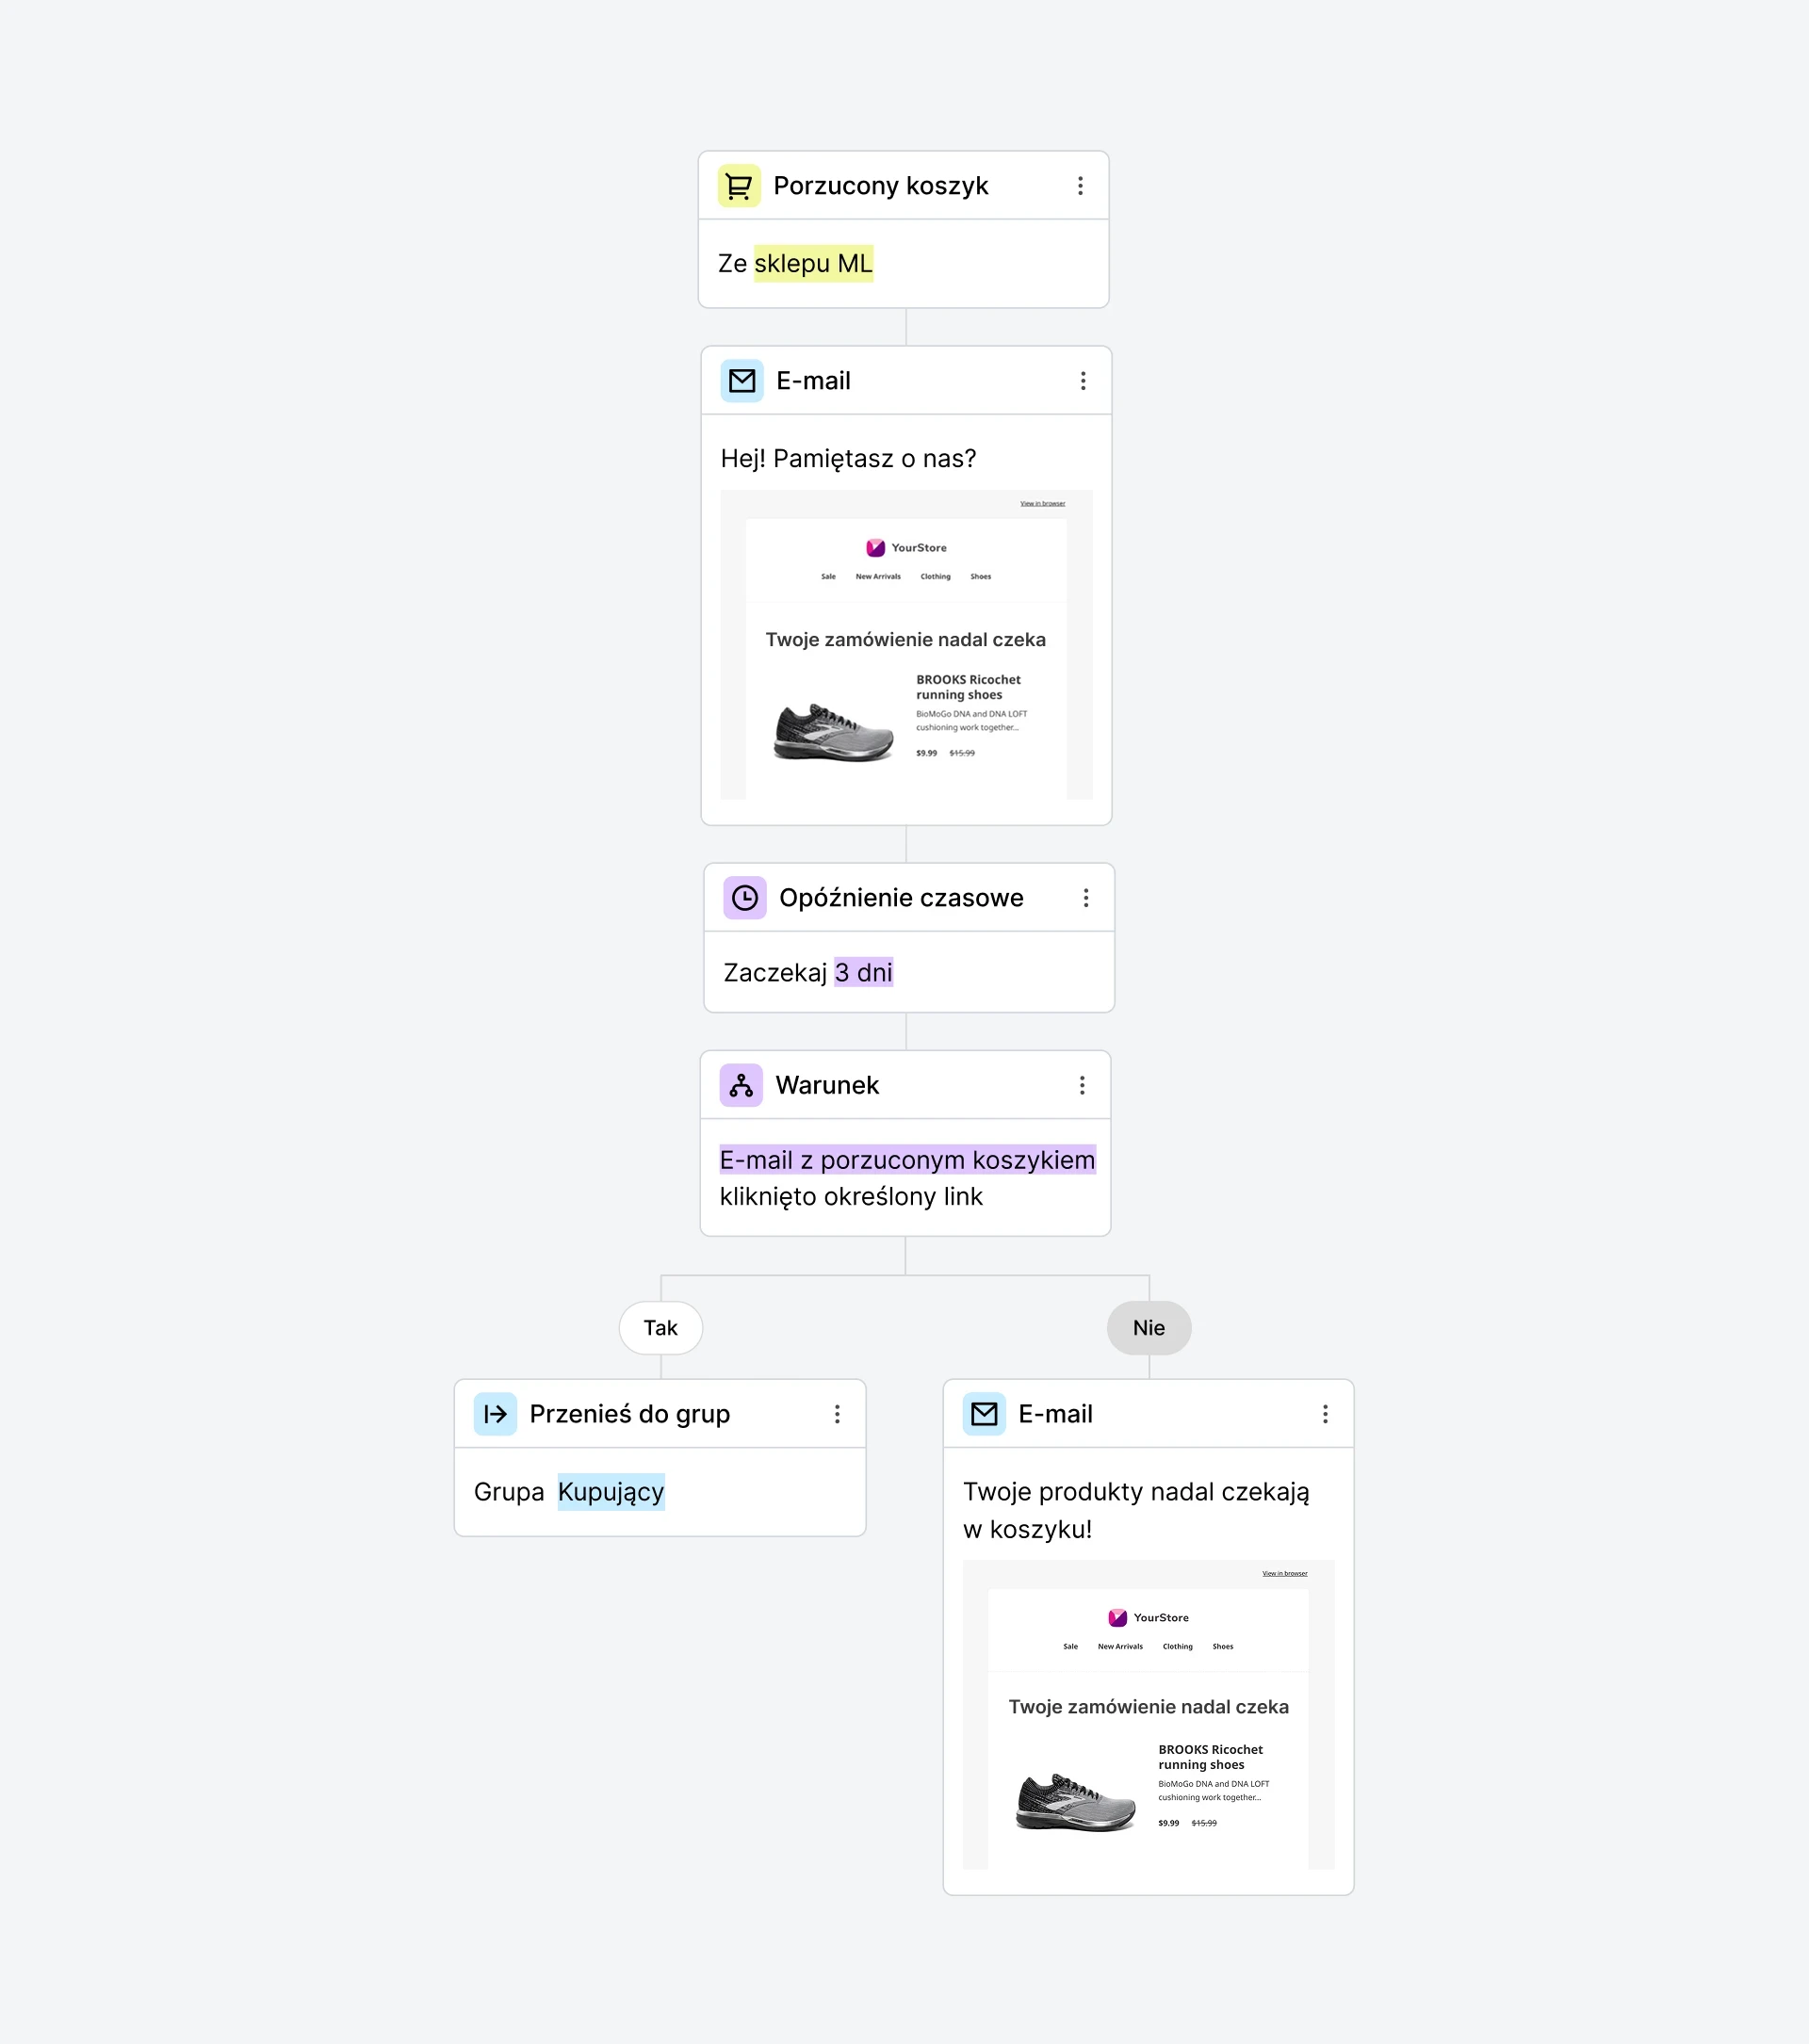Click the highlighted 3 dni delay setting

[864, 971]
